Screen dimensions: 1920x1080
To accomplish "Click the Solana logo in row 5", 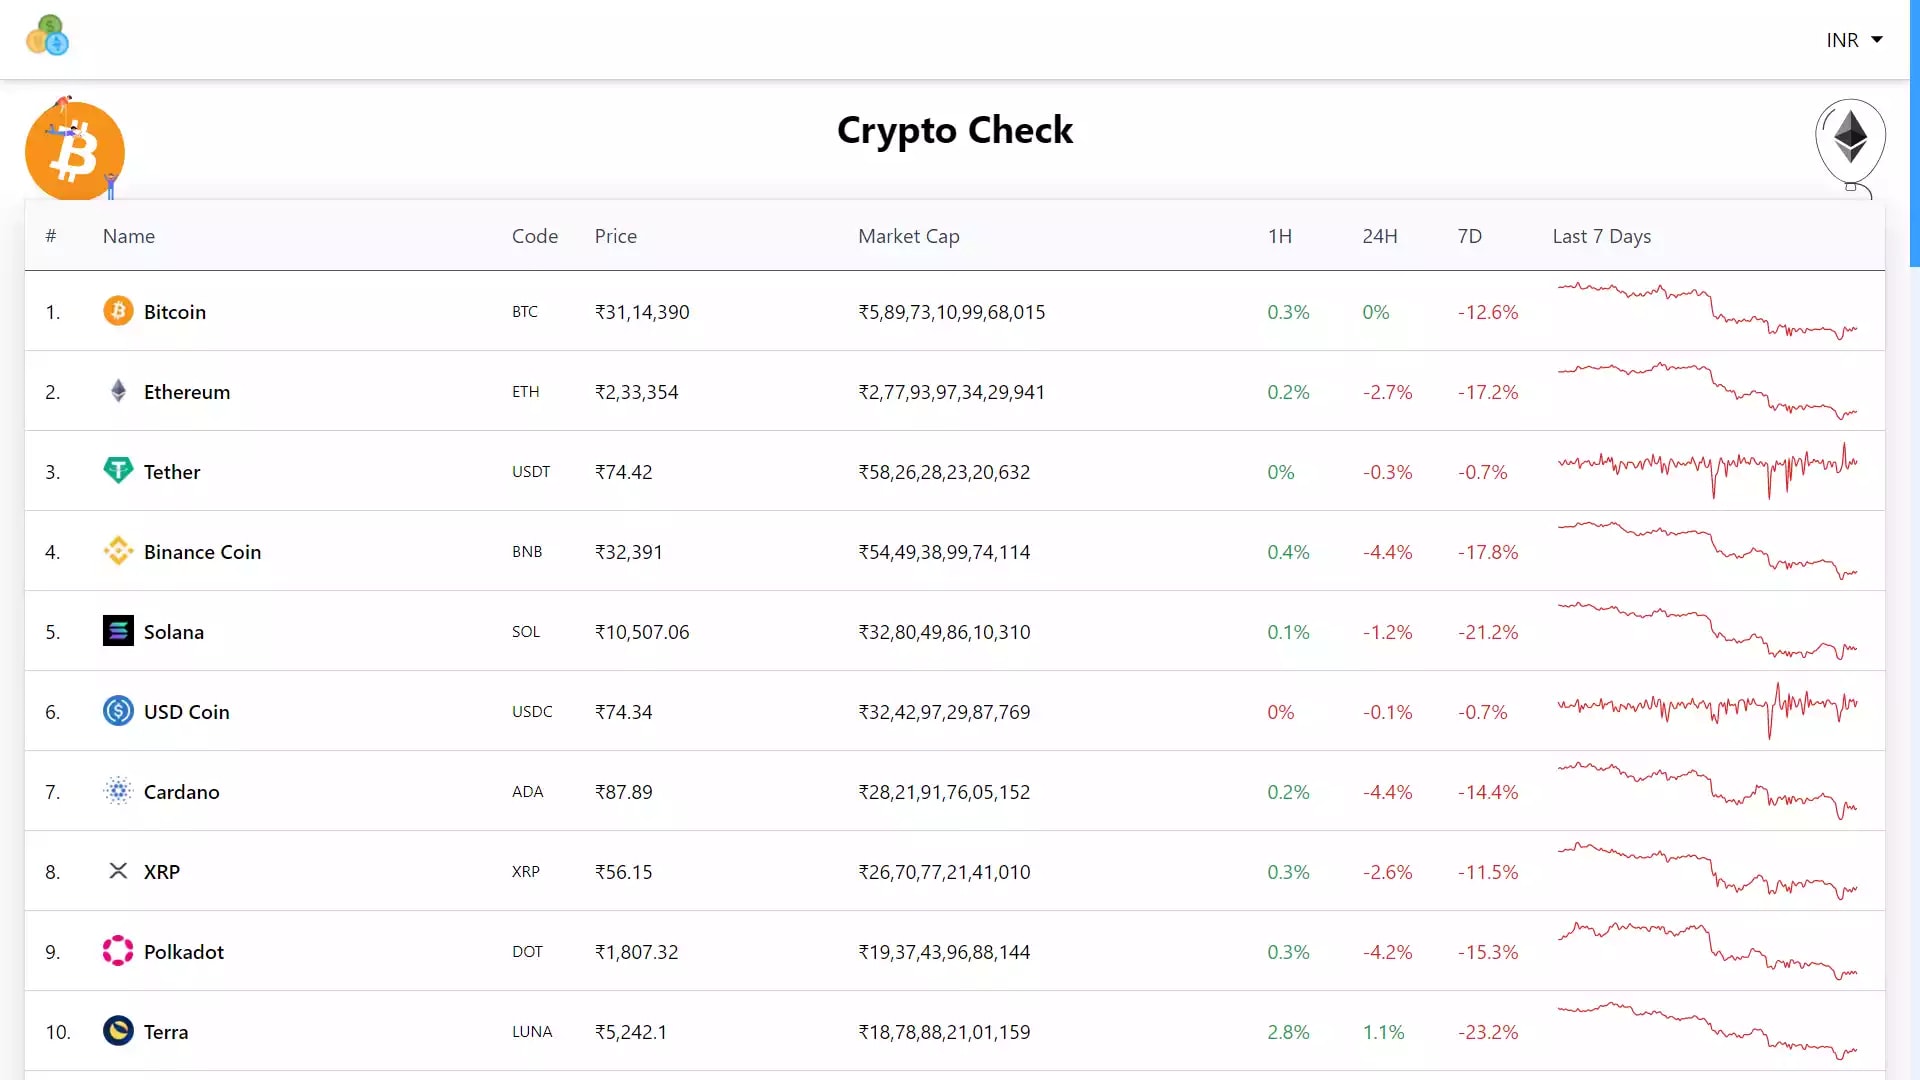I will point(116,630).
